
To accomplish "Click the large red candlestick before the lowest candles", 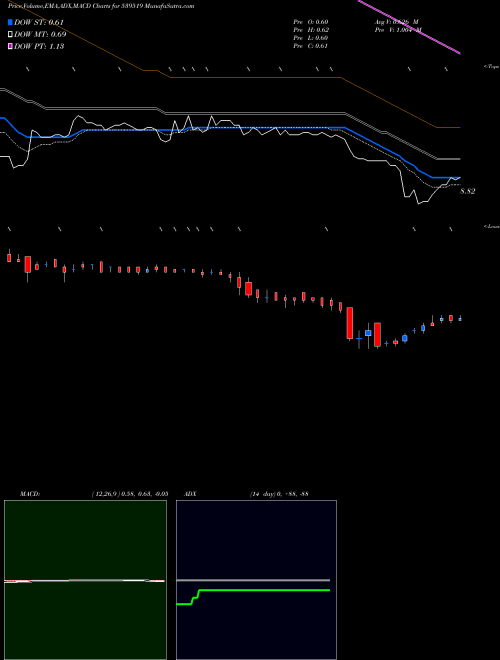I will pyautogui.click(x=350, y=323).
